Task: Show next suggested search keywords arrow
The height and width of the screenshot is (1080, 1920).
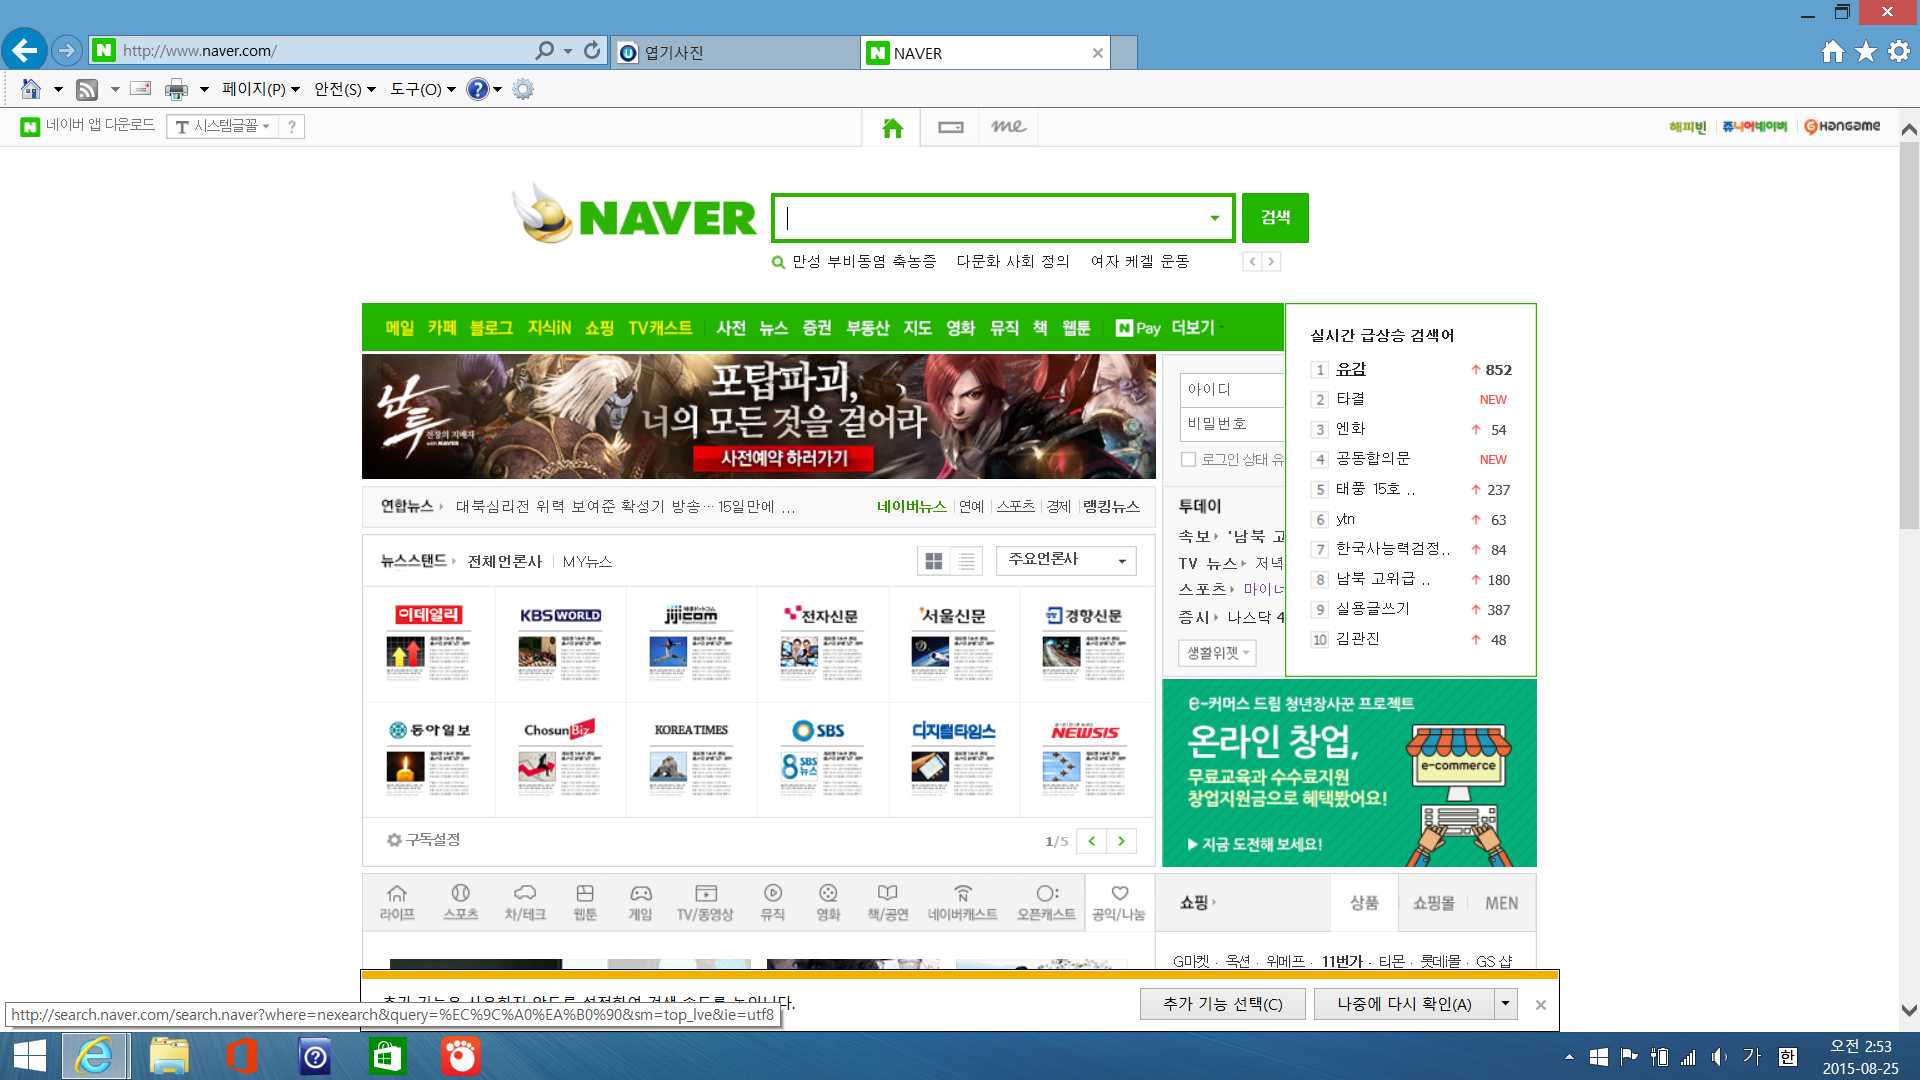Action: [x=1271, y=261]
